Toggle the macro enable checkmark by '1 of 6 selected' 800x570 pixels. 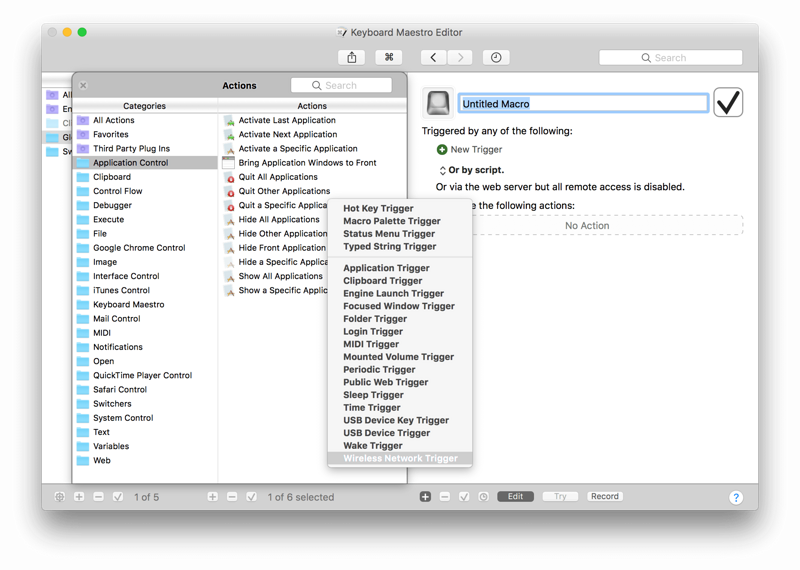pos(252,497)
